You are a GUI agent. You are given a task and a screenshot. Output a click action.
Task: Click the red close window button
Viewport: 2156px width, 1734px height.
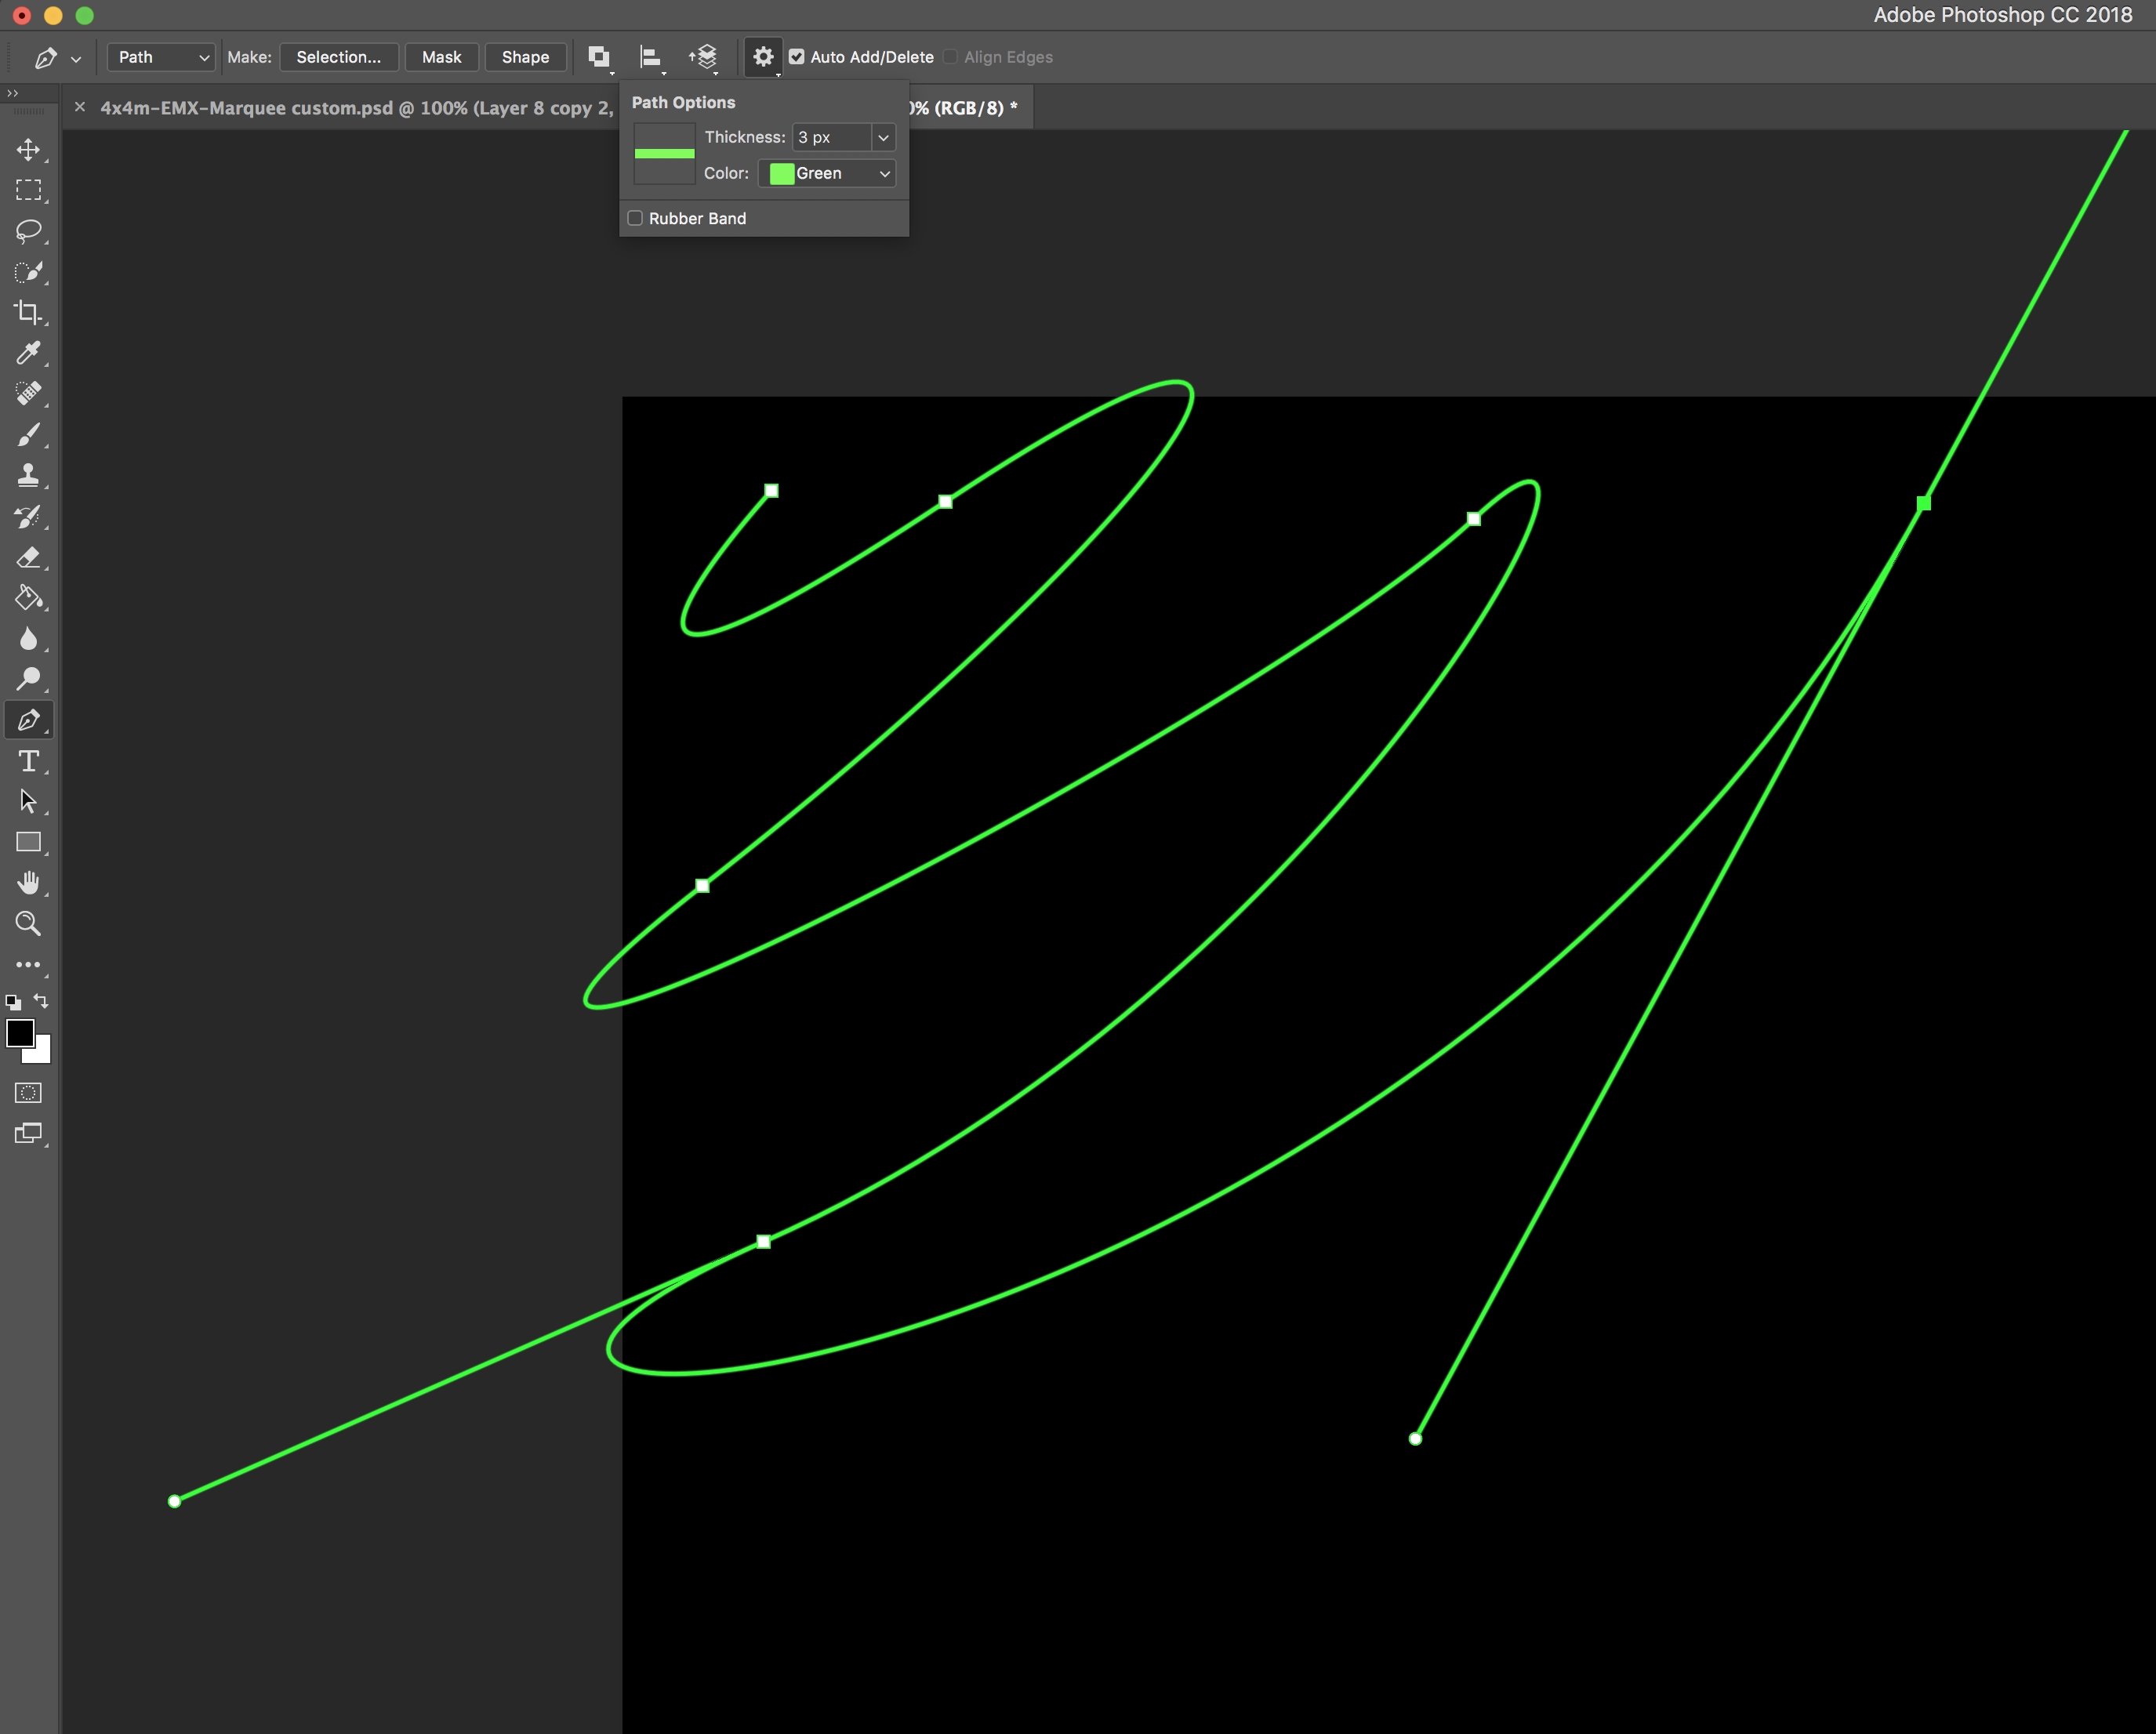click(22, 15)
